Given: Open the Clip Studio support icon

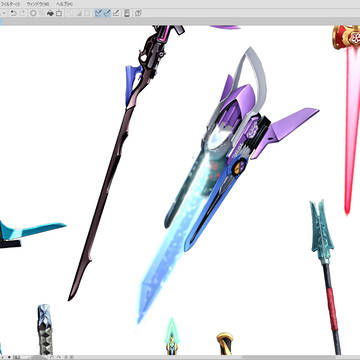Looking at the screenshot, I should pyautogui.click(x=138, y=13).
